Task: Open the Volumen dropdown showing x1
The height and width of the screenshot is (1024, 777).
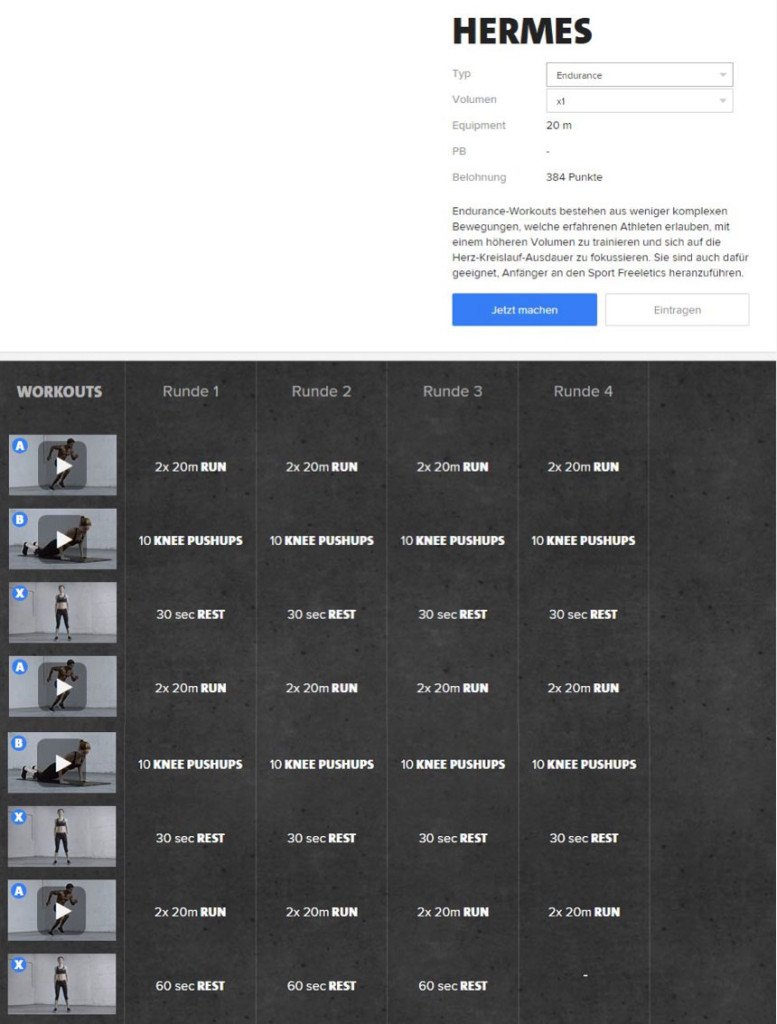Action: (639, 101)
